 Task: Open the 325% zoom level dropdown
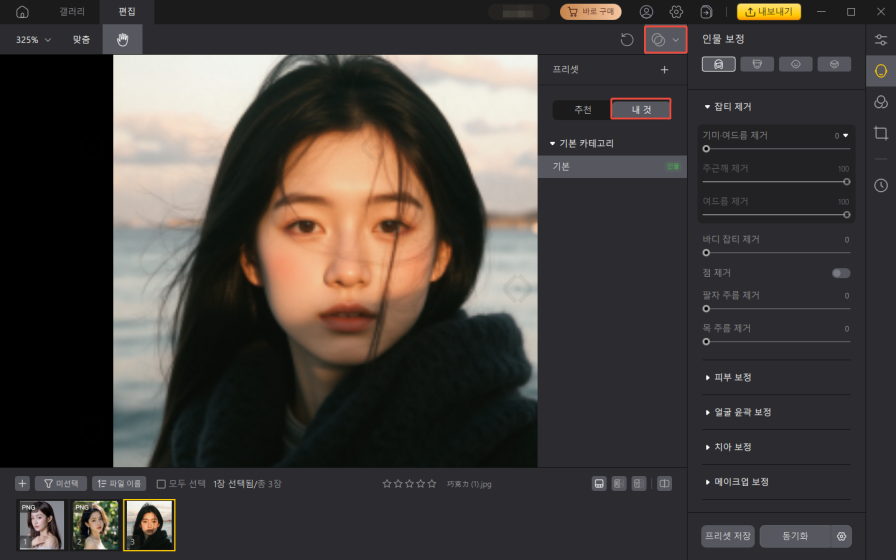point(34,40)
